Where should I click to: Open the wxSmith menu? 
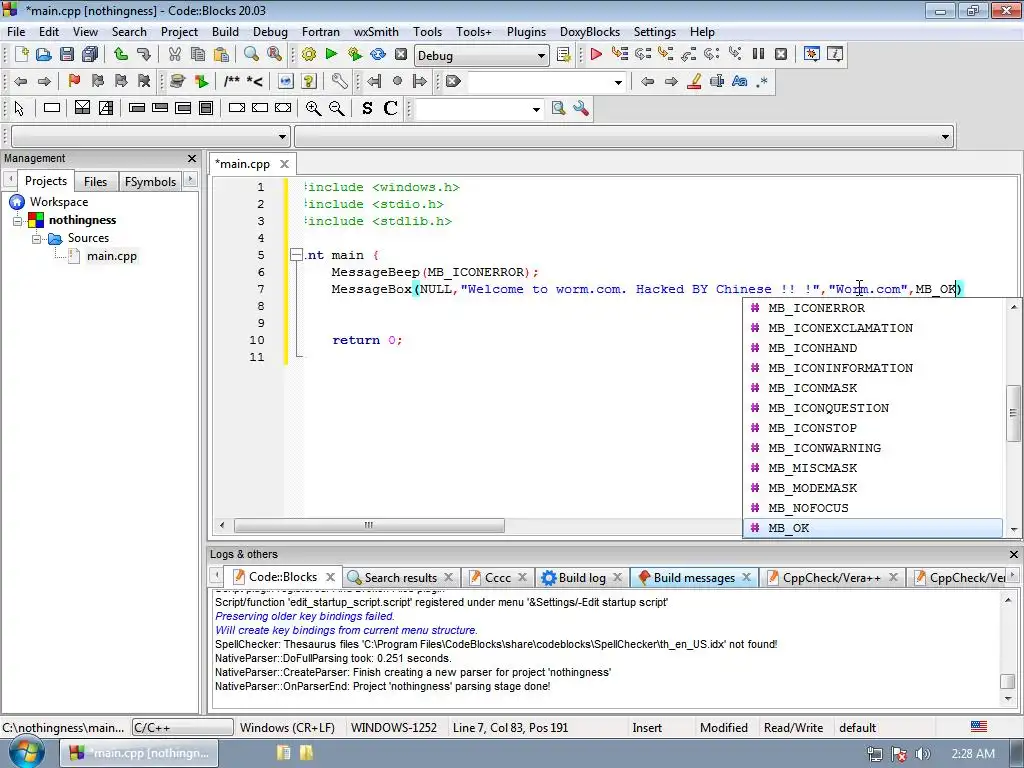coord(376,31)
